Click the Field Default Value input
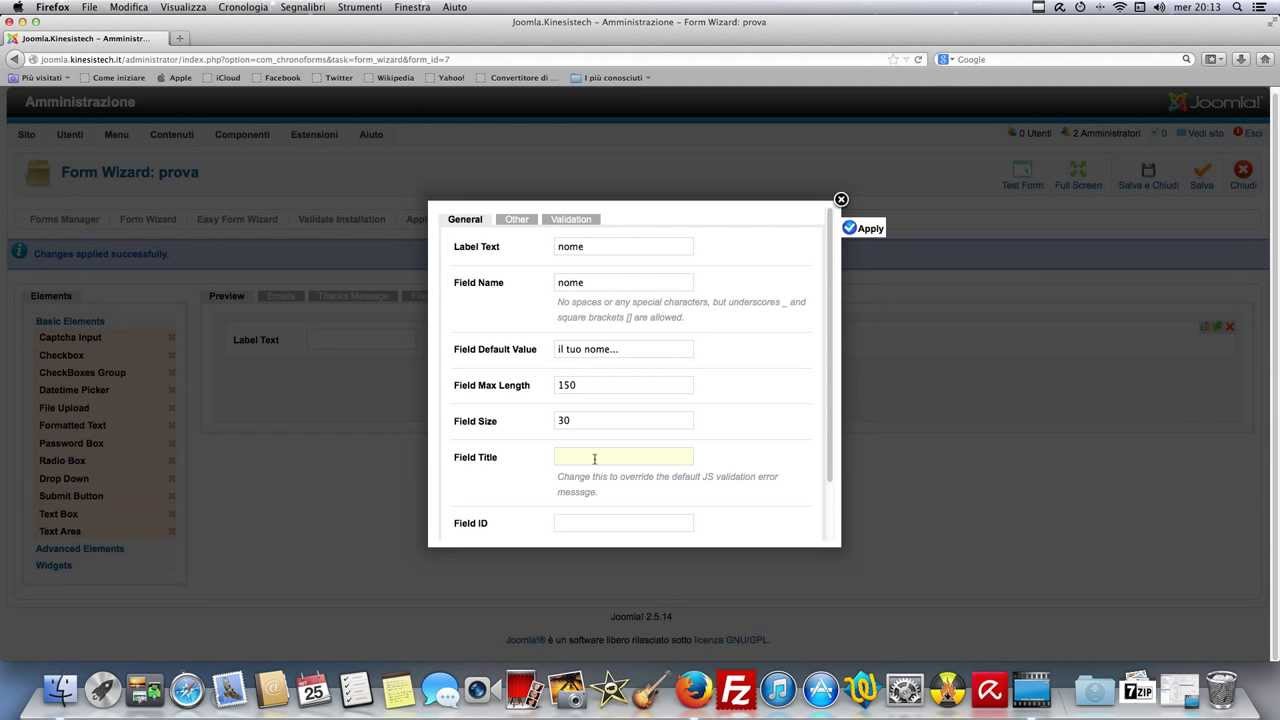 [x=623, y=349]
